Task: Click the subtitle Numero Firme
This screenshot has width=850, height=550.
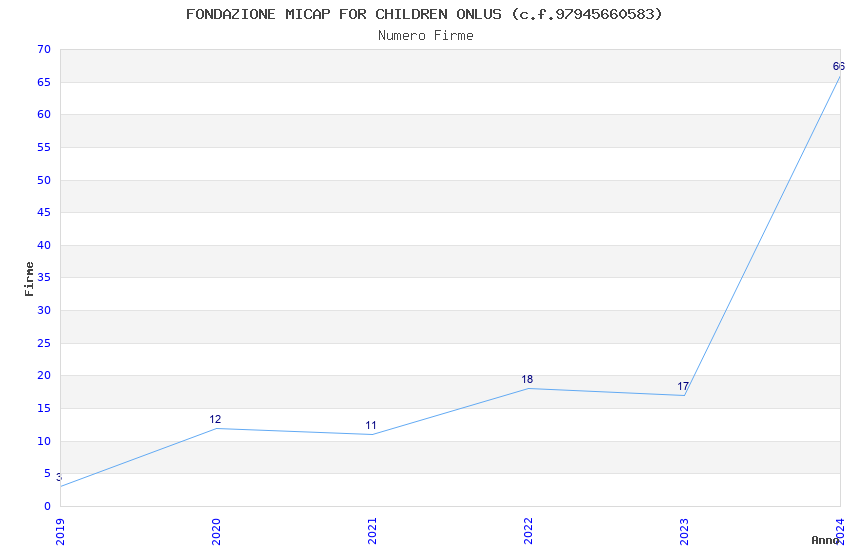Action: tap(426, 36)
